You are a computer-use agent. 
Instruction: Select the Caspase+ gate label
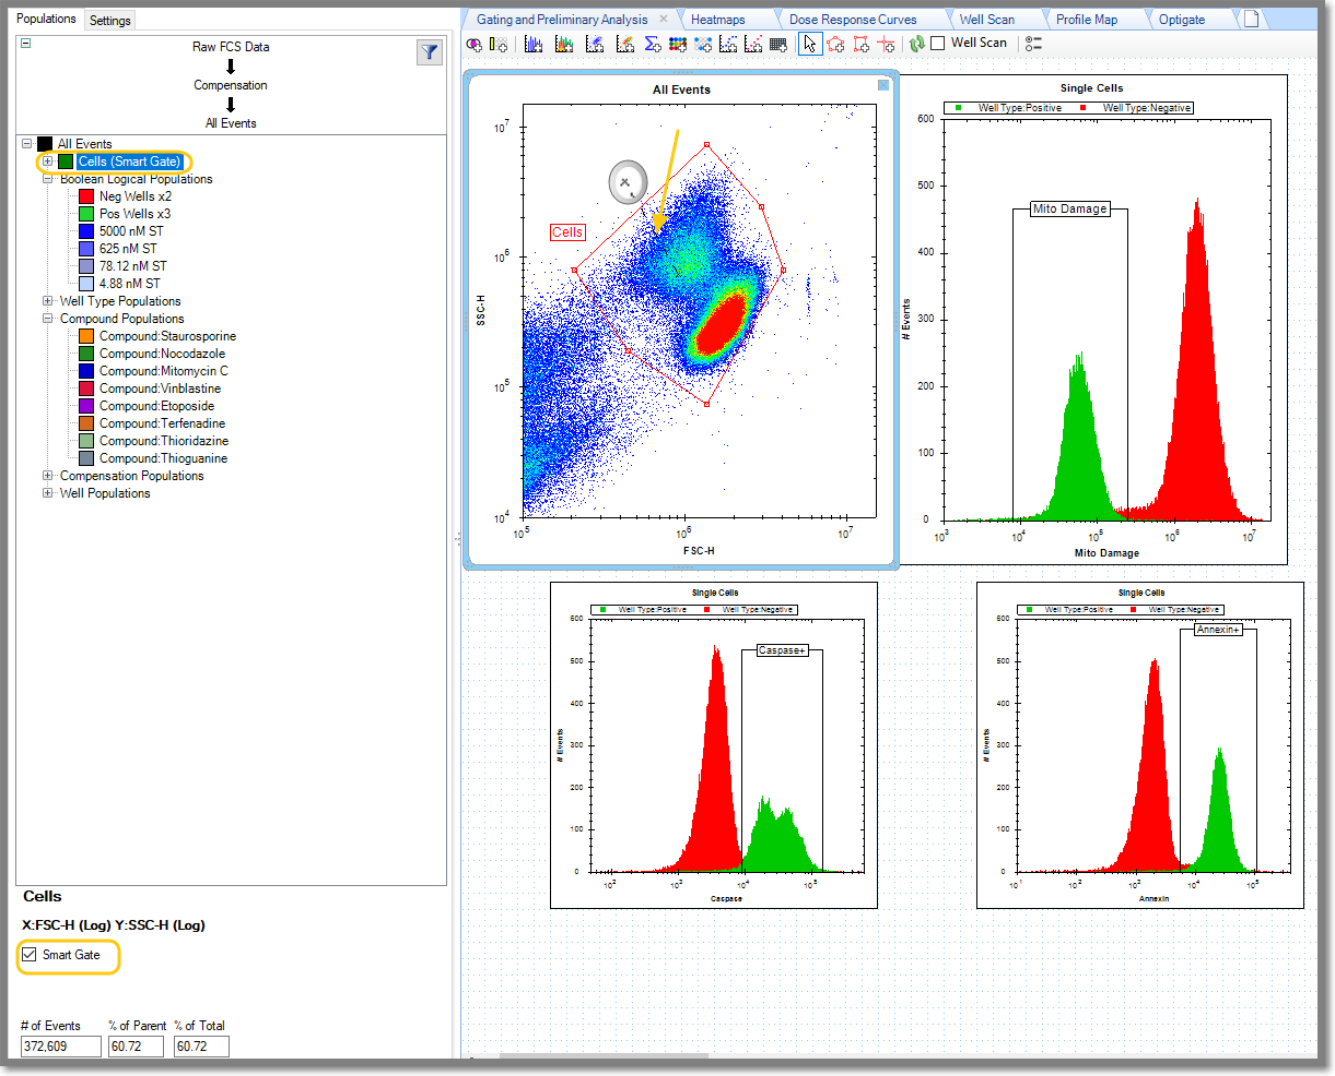click(781, 651)
